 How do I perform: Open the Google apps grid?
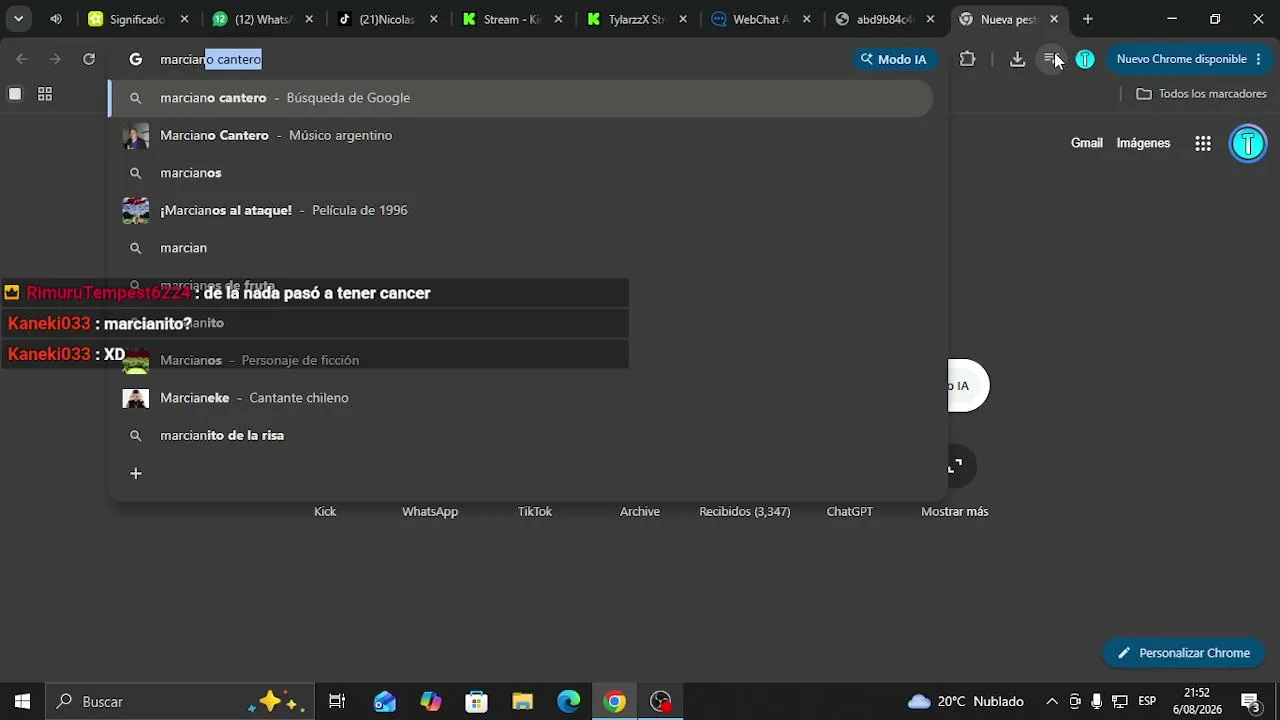click(1203, 143)
